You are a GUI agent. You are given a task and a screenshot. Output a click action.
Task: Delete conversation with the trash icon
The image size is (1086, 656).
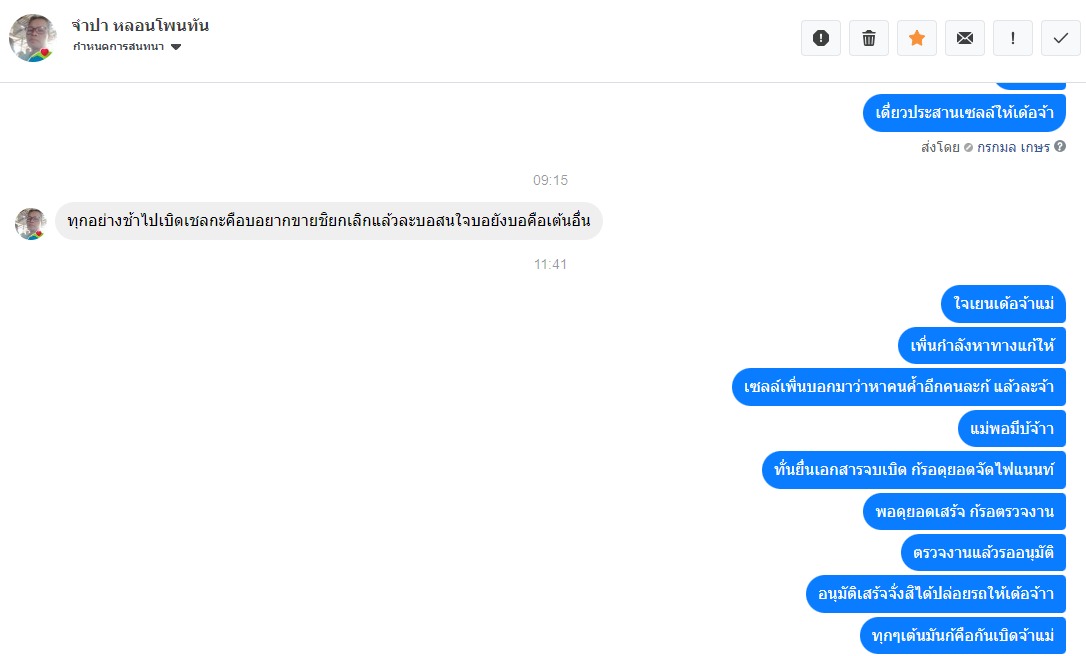869,38
